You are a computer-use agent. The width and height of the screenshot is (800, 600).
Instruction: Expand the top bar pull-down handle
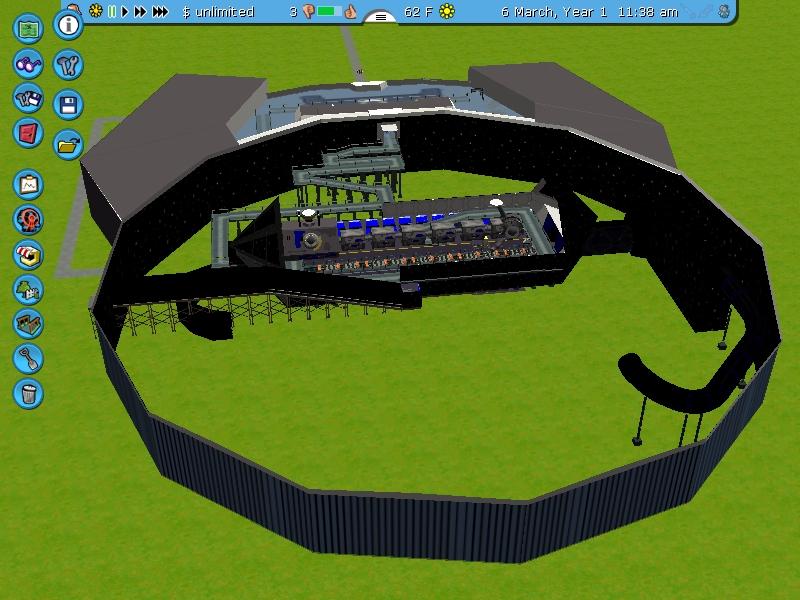(x=381, y=17)
